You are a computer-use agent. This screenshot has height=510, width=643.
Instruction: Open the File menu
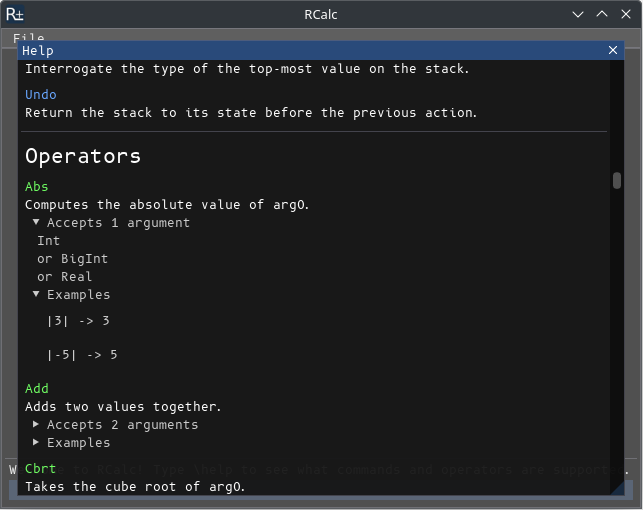tap(28, 38)
